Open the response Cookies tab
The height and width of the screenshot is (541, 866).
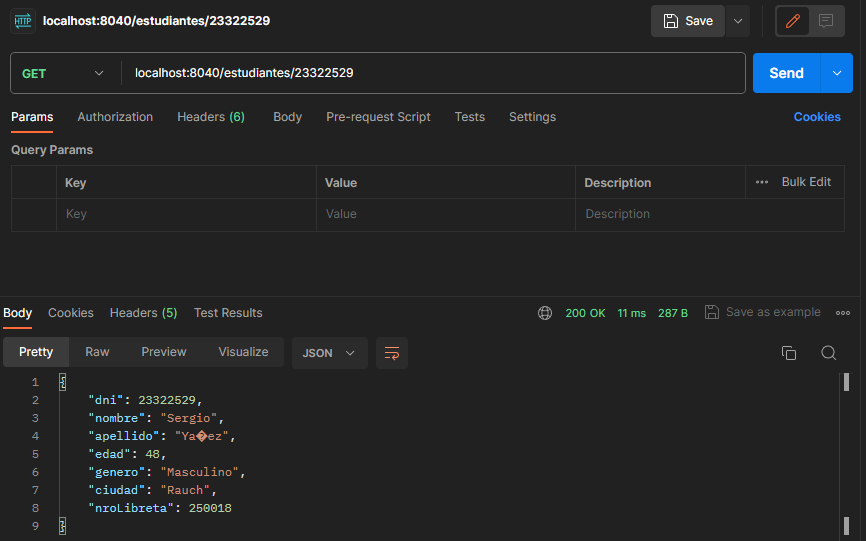tap(71, 313)
